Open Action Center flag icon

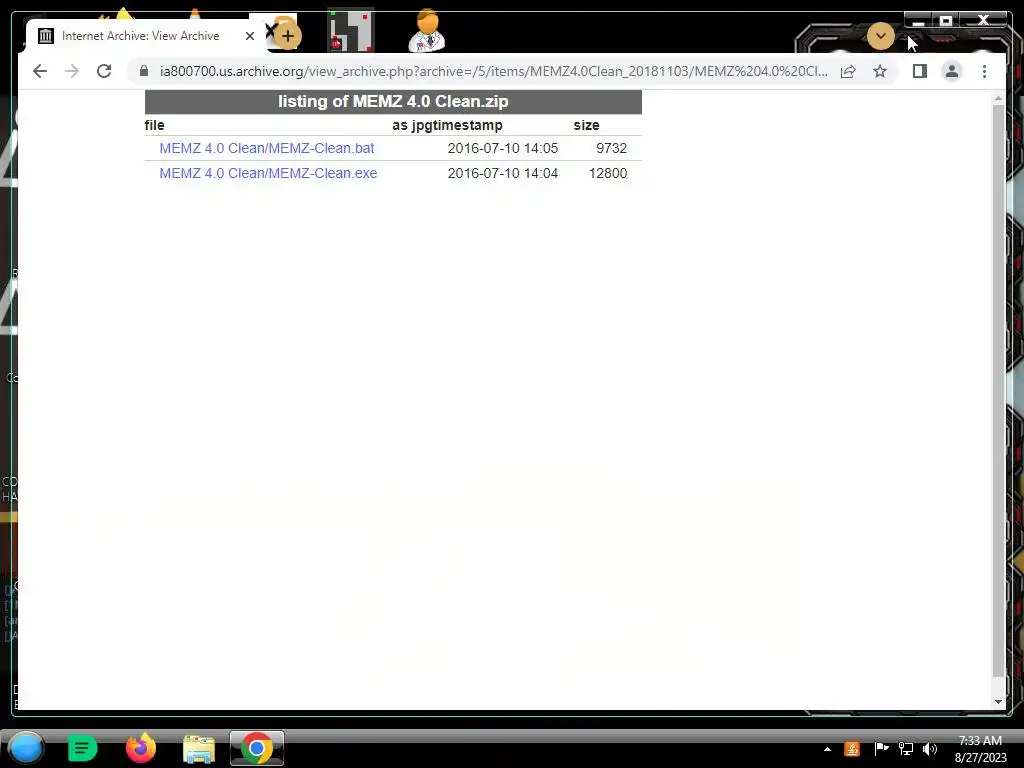click(880, 749)
